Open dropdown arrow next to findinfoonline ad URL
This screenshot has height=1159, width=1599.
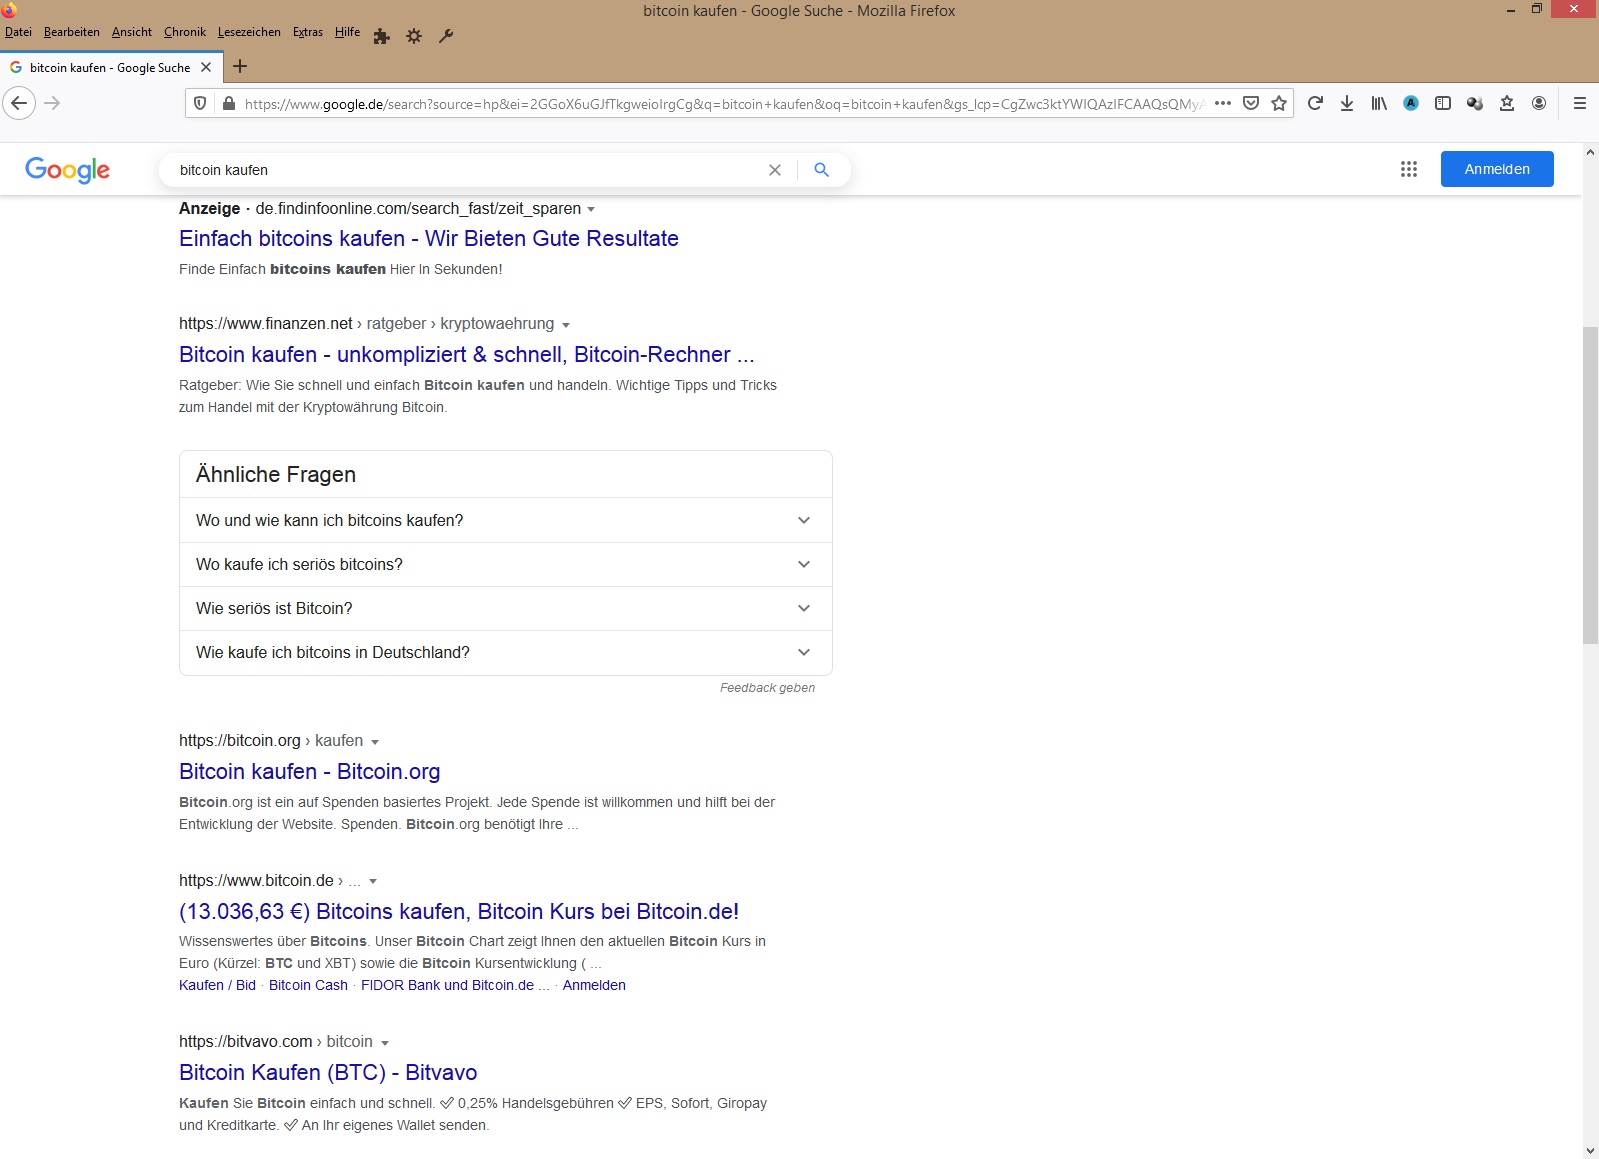tap(591, 209)
